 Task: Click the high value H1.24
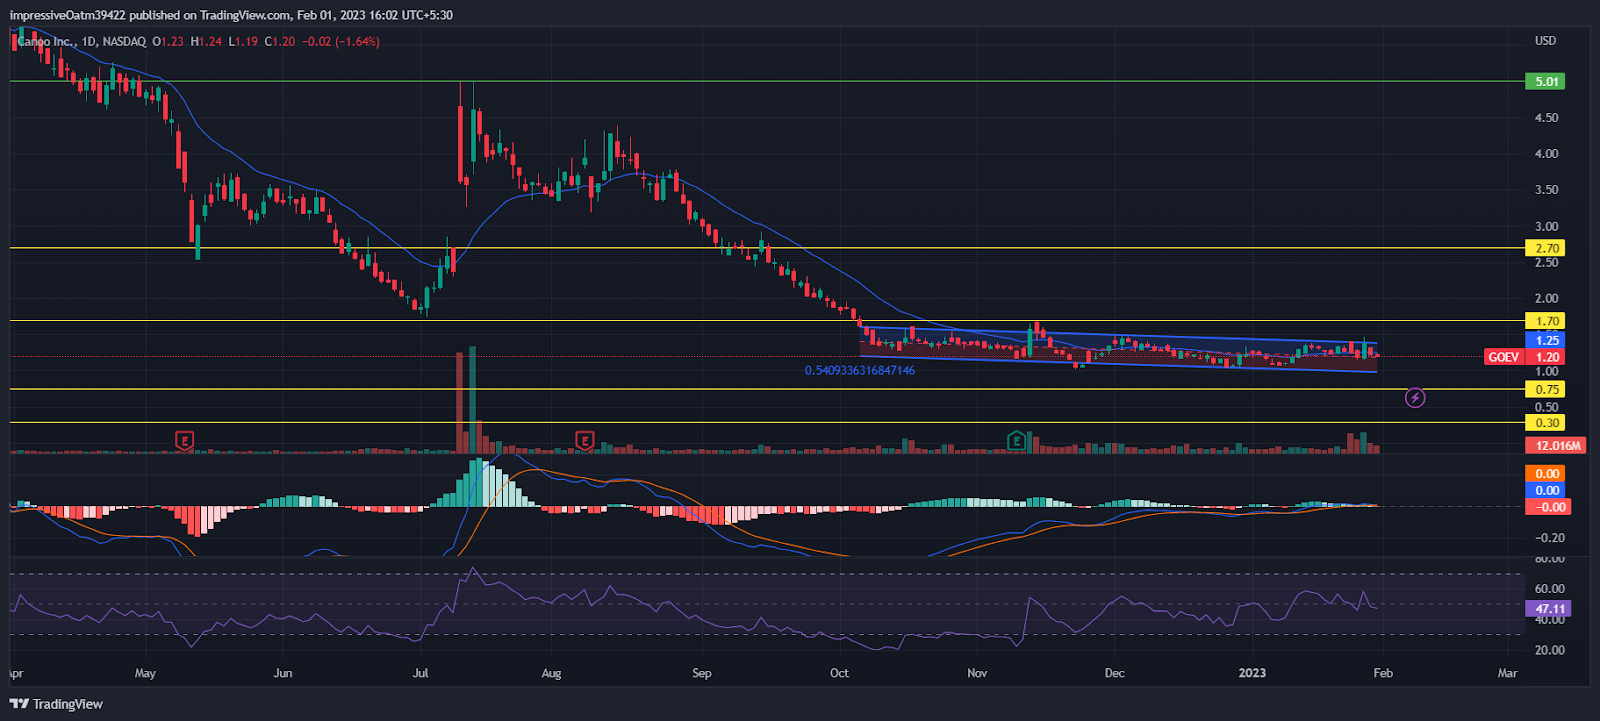(x=206, y=41)
